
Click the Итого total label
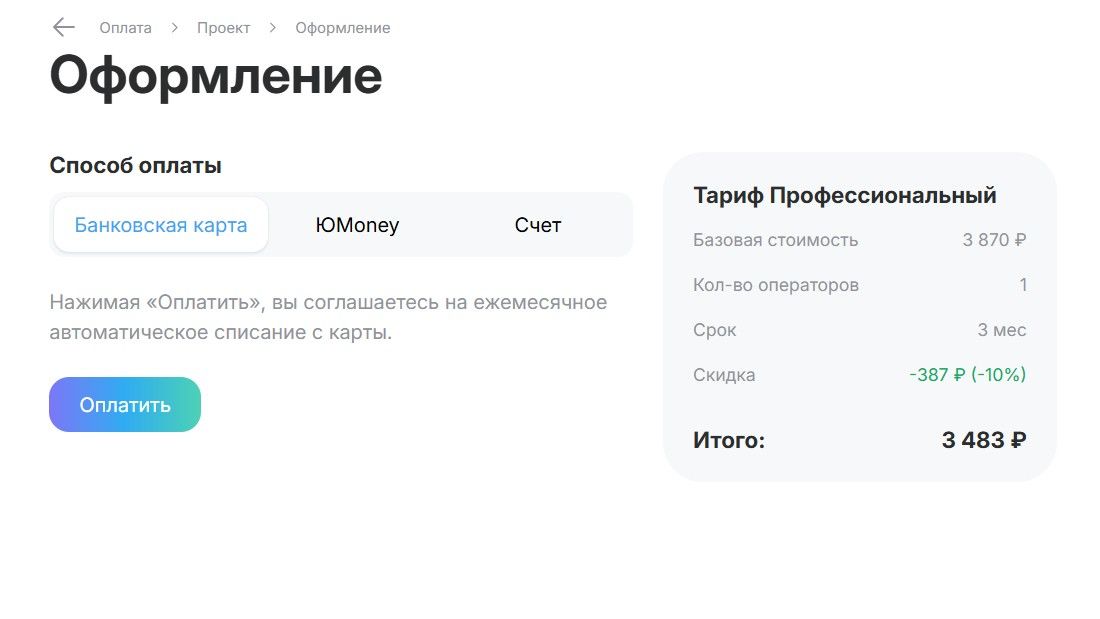click(x=729, y=440)
